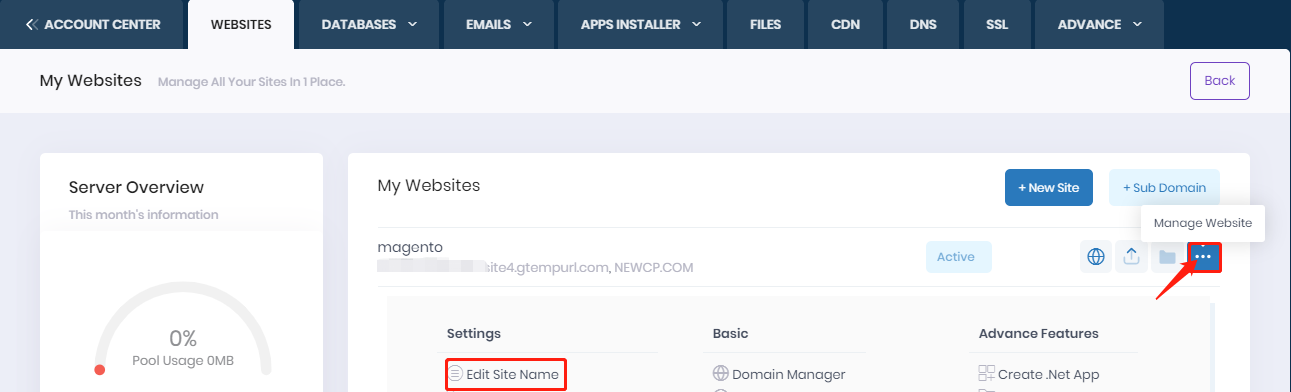Click the Basic column heading
Screen dimensions: 1291x392
coord(730,333)
